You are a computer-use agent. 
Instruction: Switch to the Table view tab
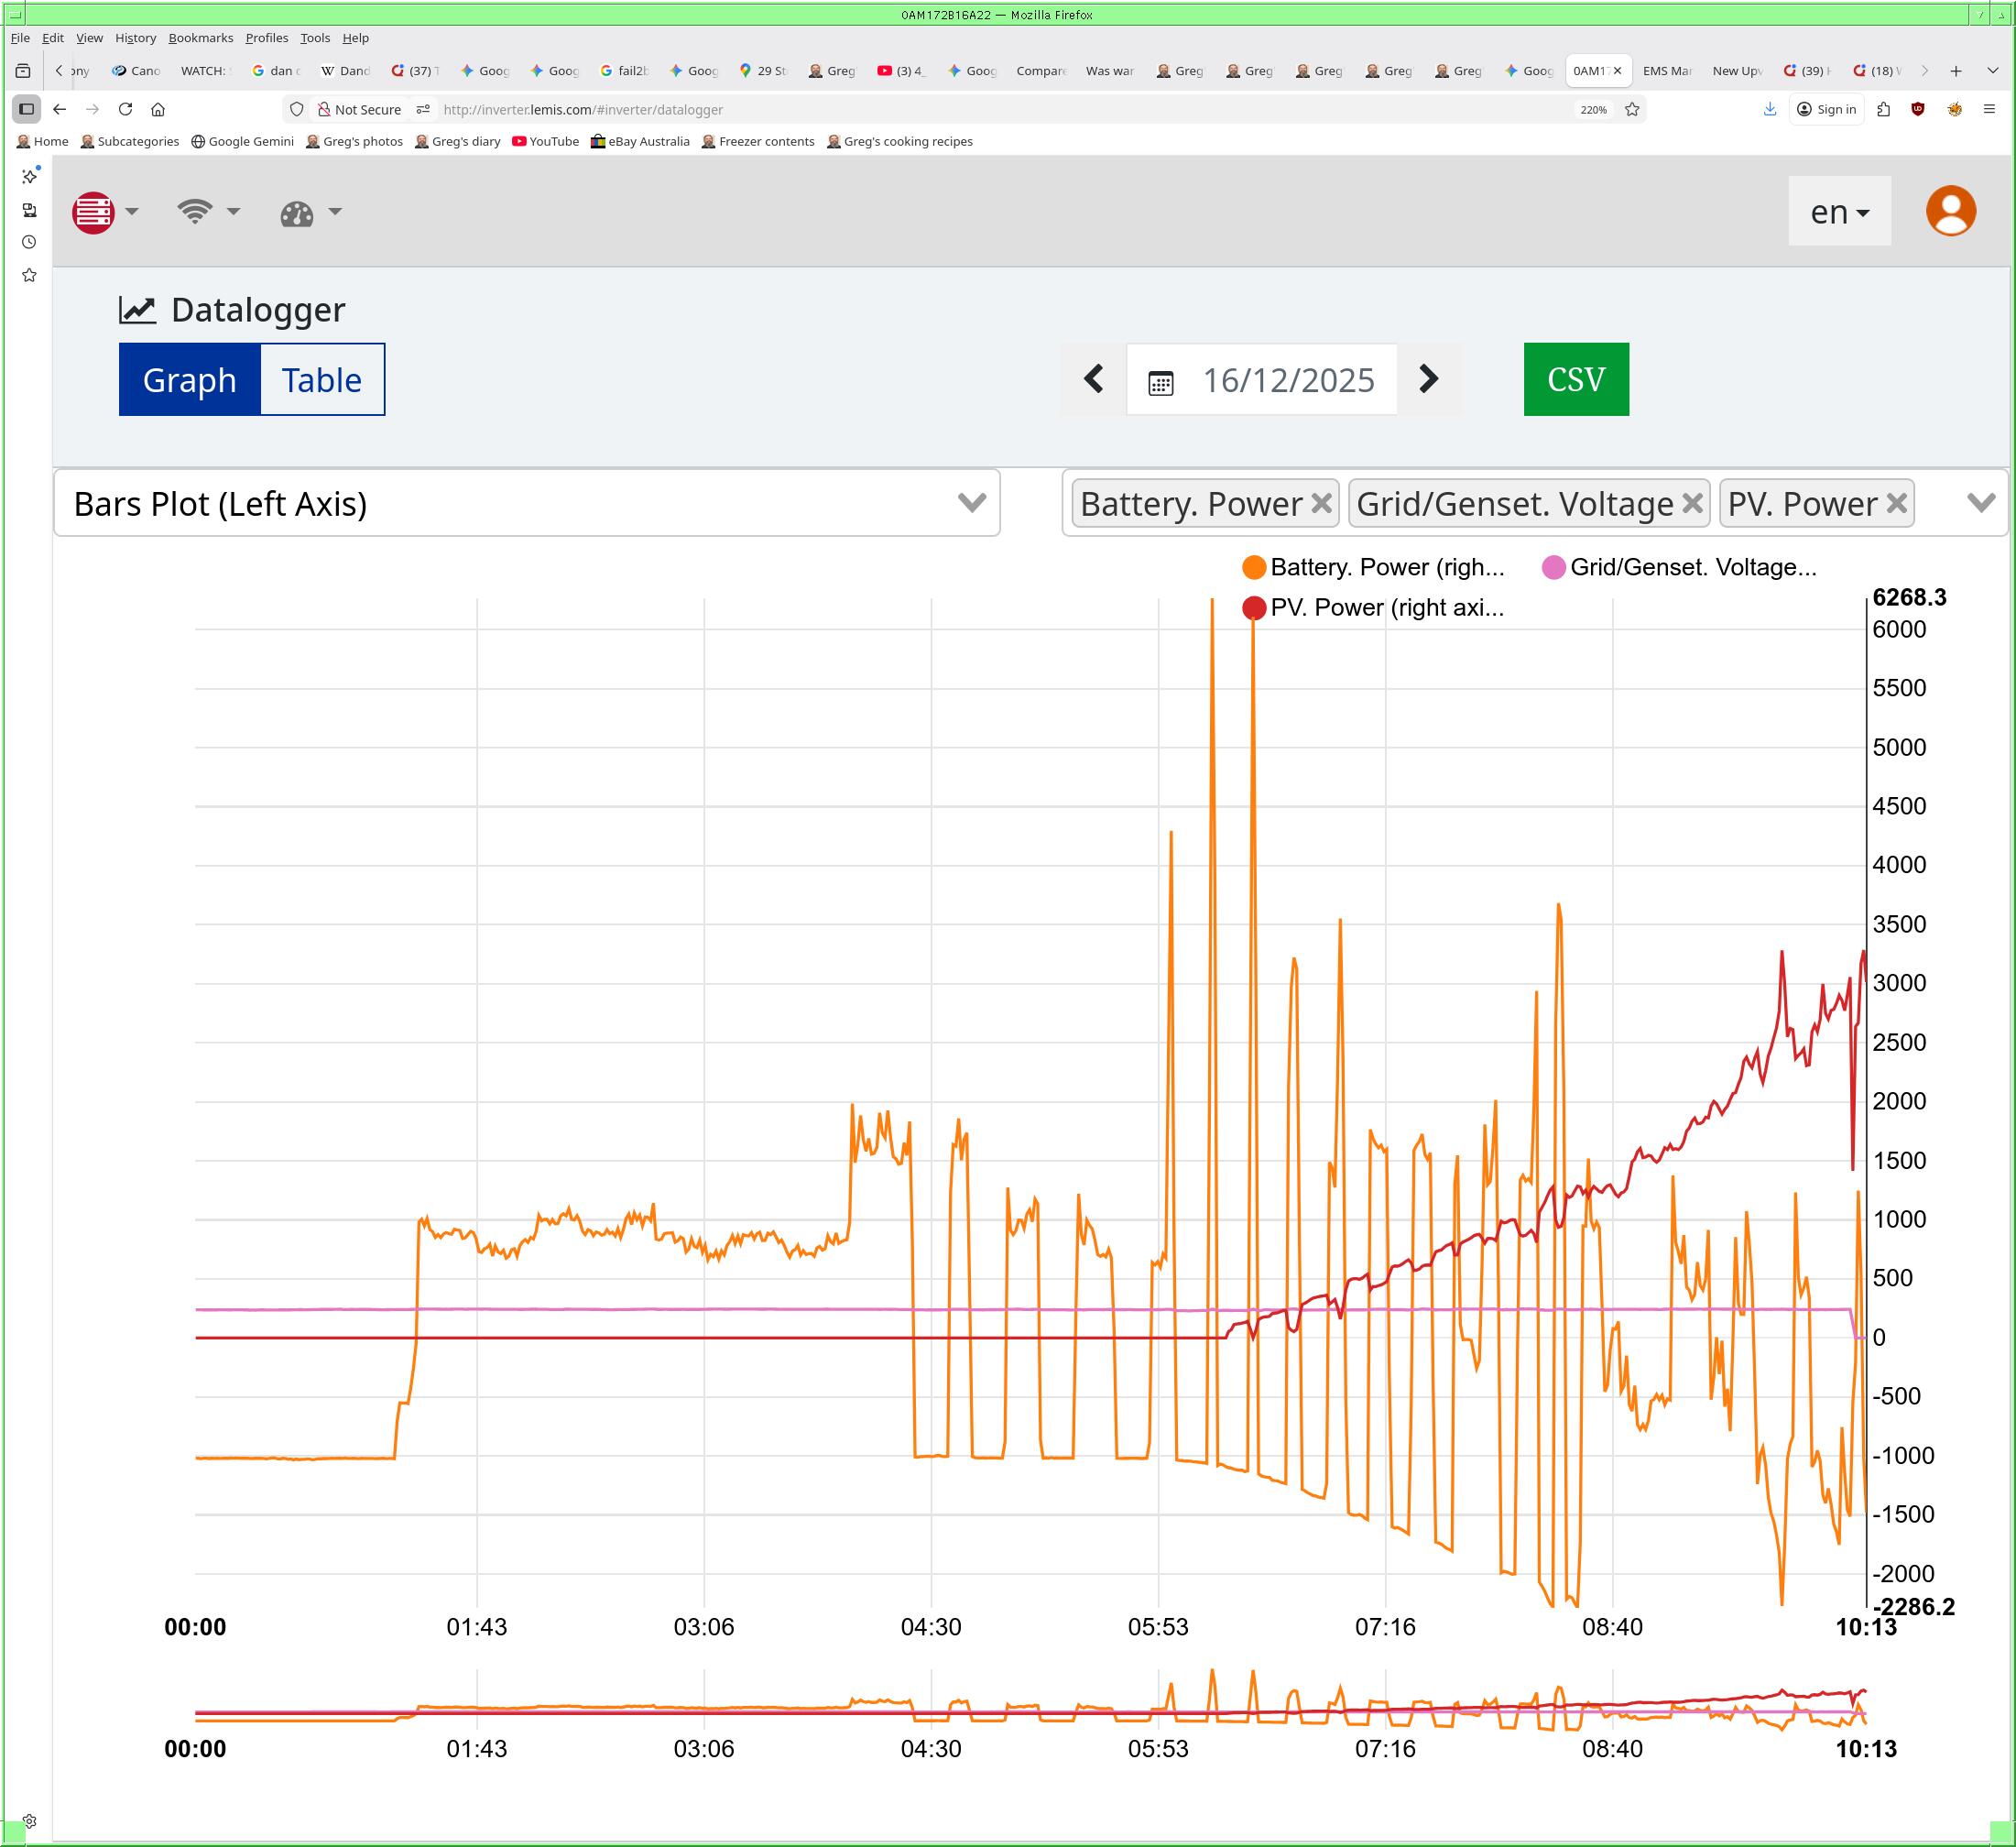(321, 380)
